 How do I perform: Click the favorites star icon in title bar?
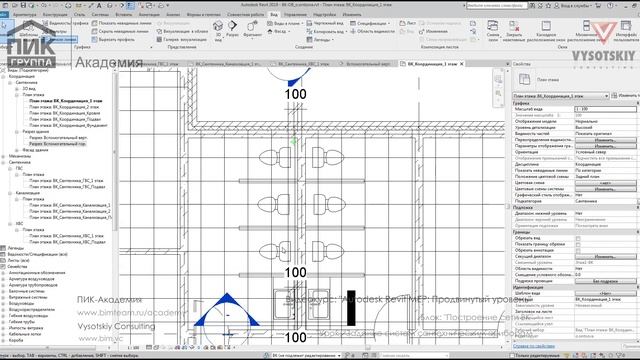tap(548, 5)
